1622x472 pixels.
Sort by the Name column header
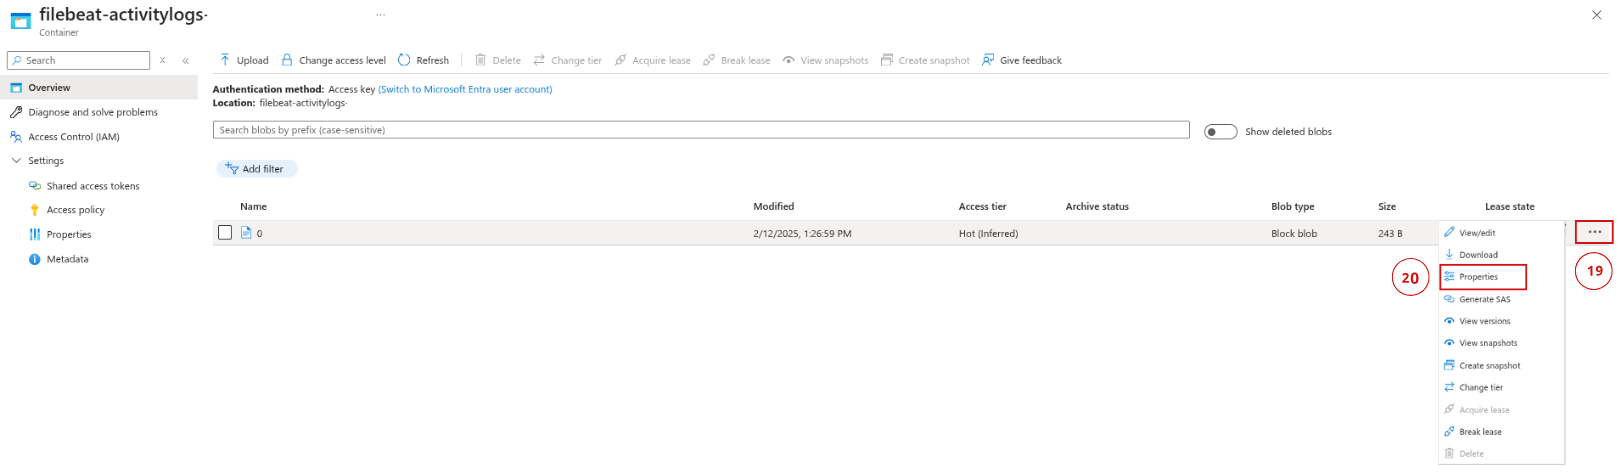[x=254, y=206]
